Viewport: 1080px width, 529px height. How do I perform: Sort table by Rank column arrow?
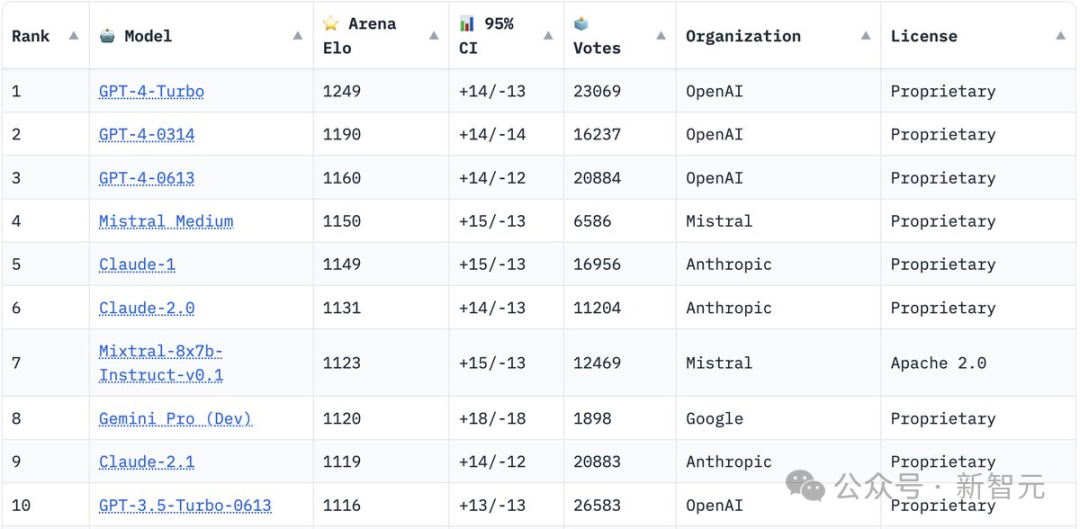[x=73, y=36]
